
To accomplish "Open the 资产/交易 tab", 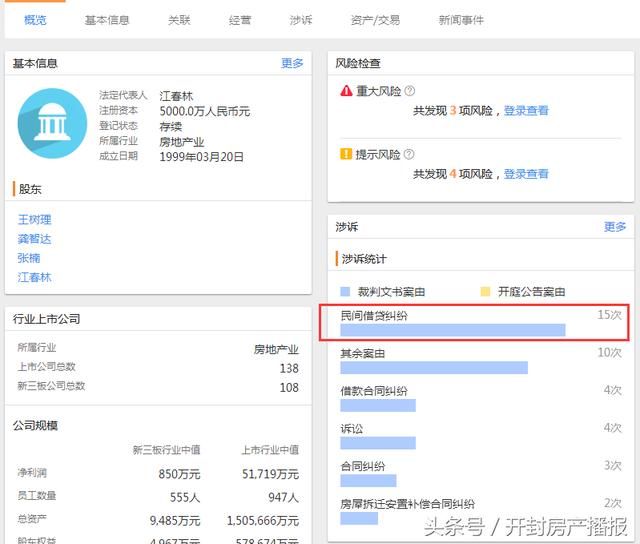I will pyautogui.click(x=376, y=20).
